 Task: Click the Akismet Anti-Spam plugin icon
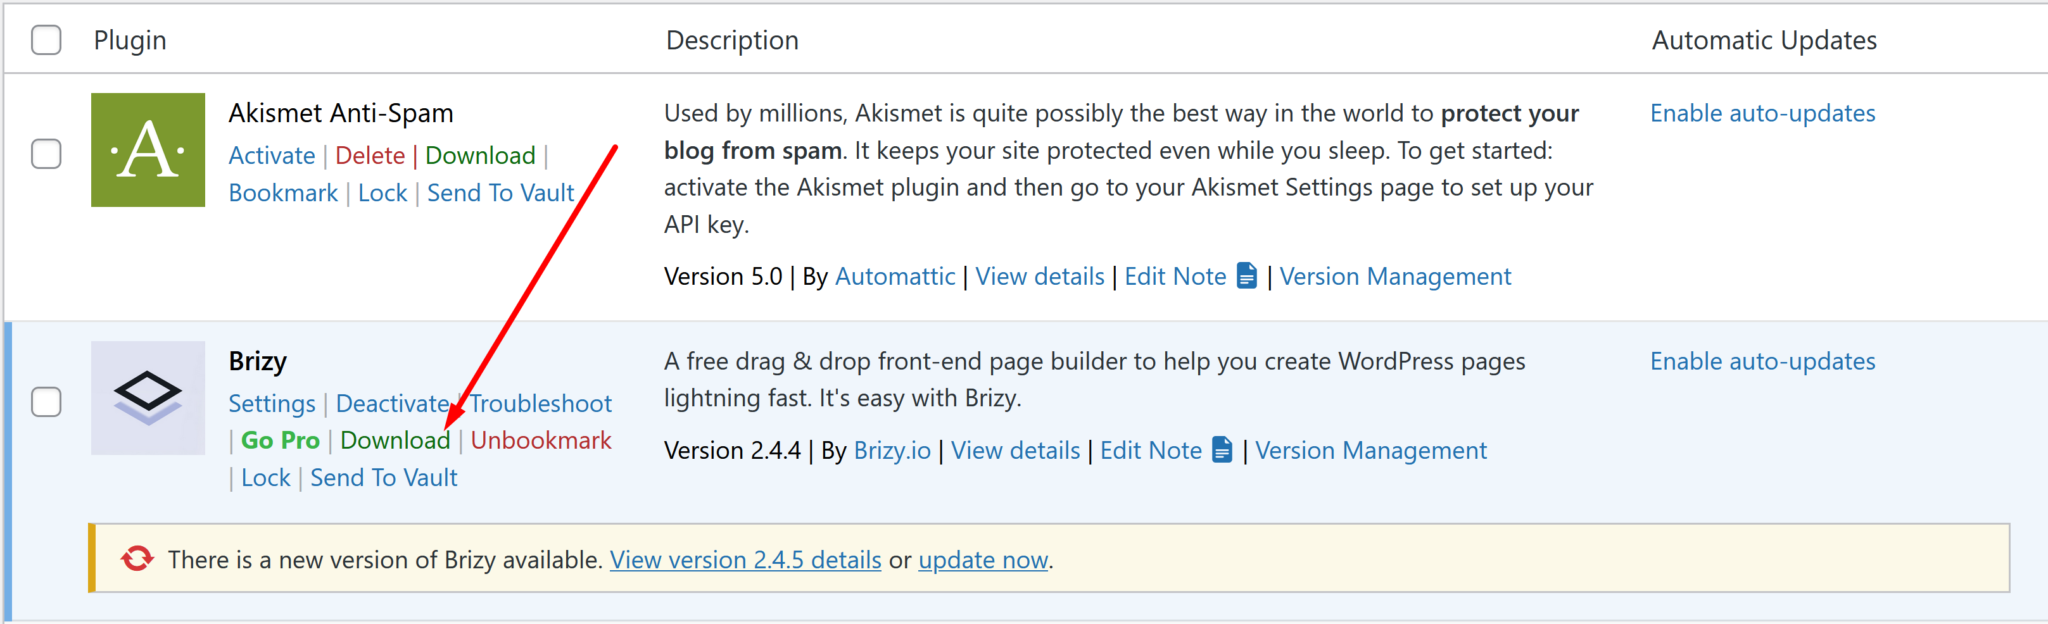point(148,150)
